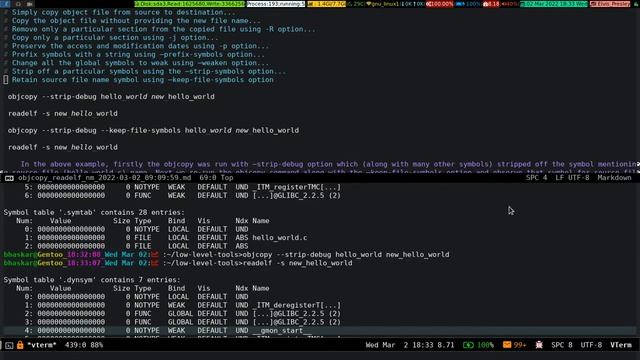Screen dimensions: 640x360
Task: Click the 439:0 88% position in the vterm modeline
Action: pos(84,345)
